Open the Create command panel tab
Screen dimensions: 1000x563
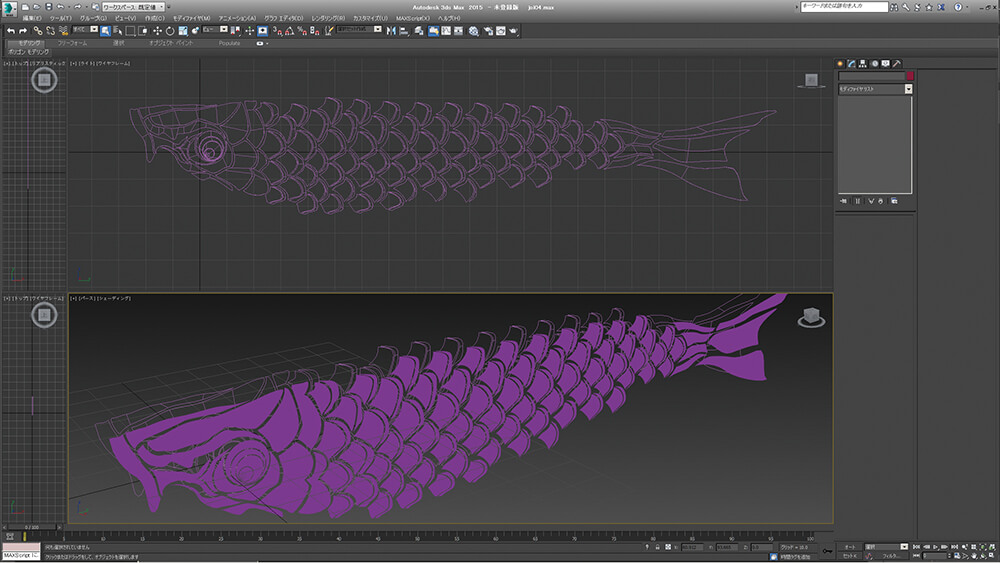pos(840,64)
